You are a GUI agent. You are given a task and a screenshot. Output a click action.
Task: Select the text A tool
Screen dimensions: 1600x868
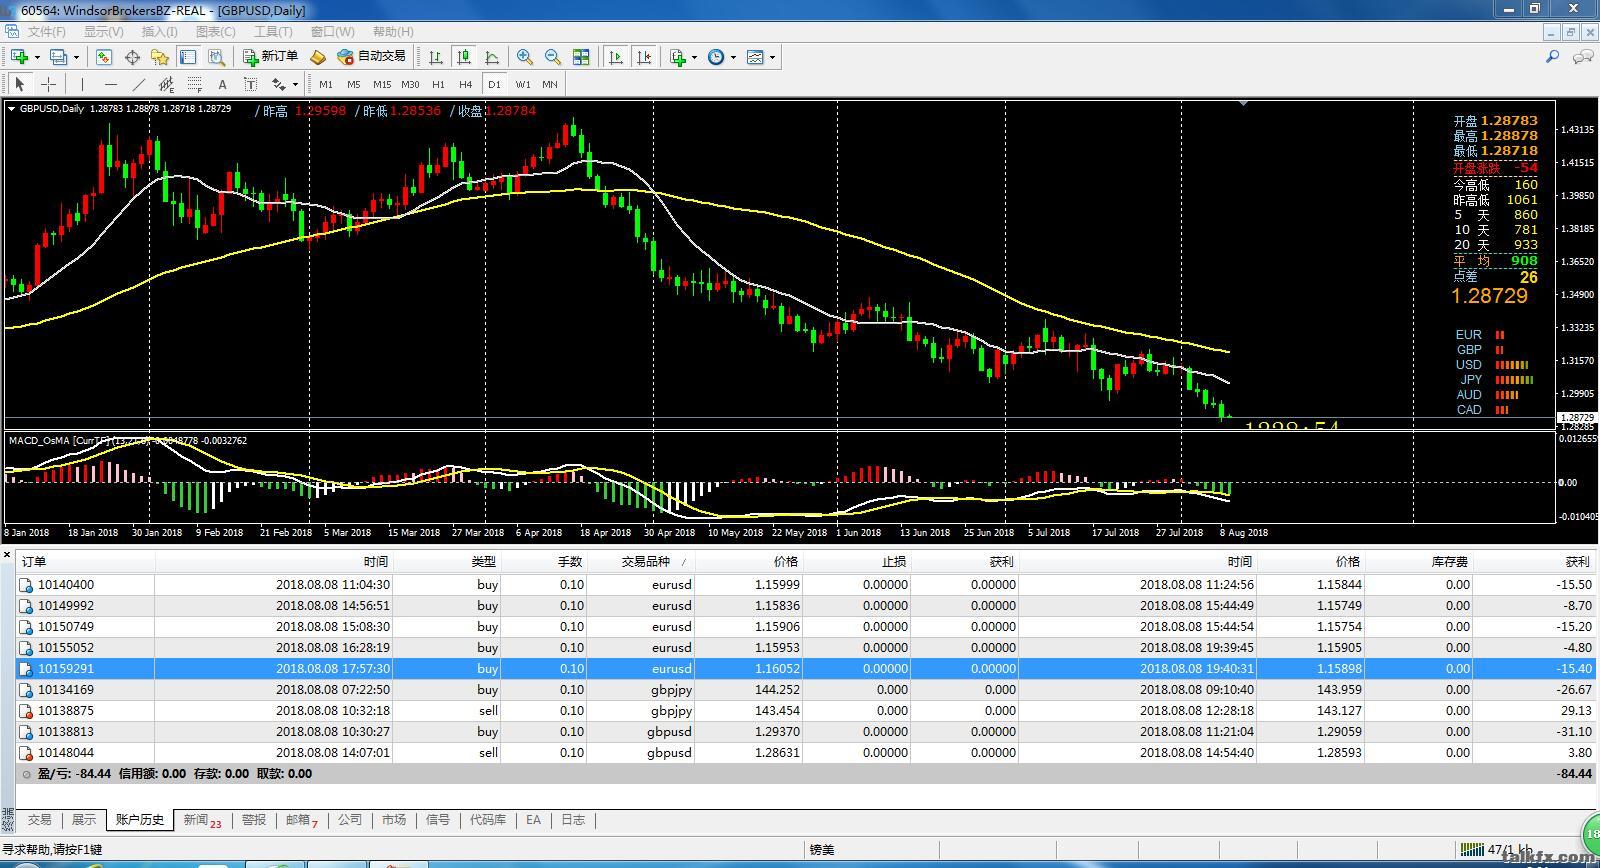click(222, 84)
